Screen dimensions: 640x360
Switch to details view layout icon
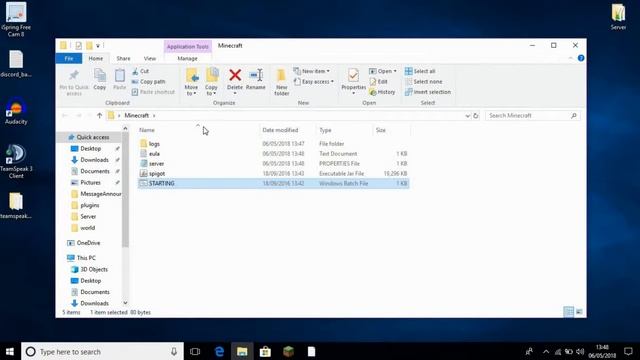pyautogui.click(x=568, y=312)
